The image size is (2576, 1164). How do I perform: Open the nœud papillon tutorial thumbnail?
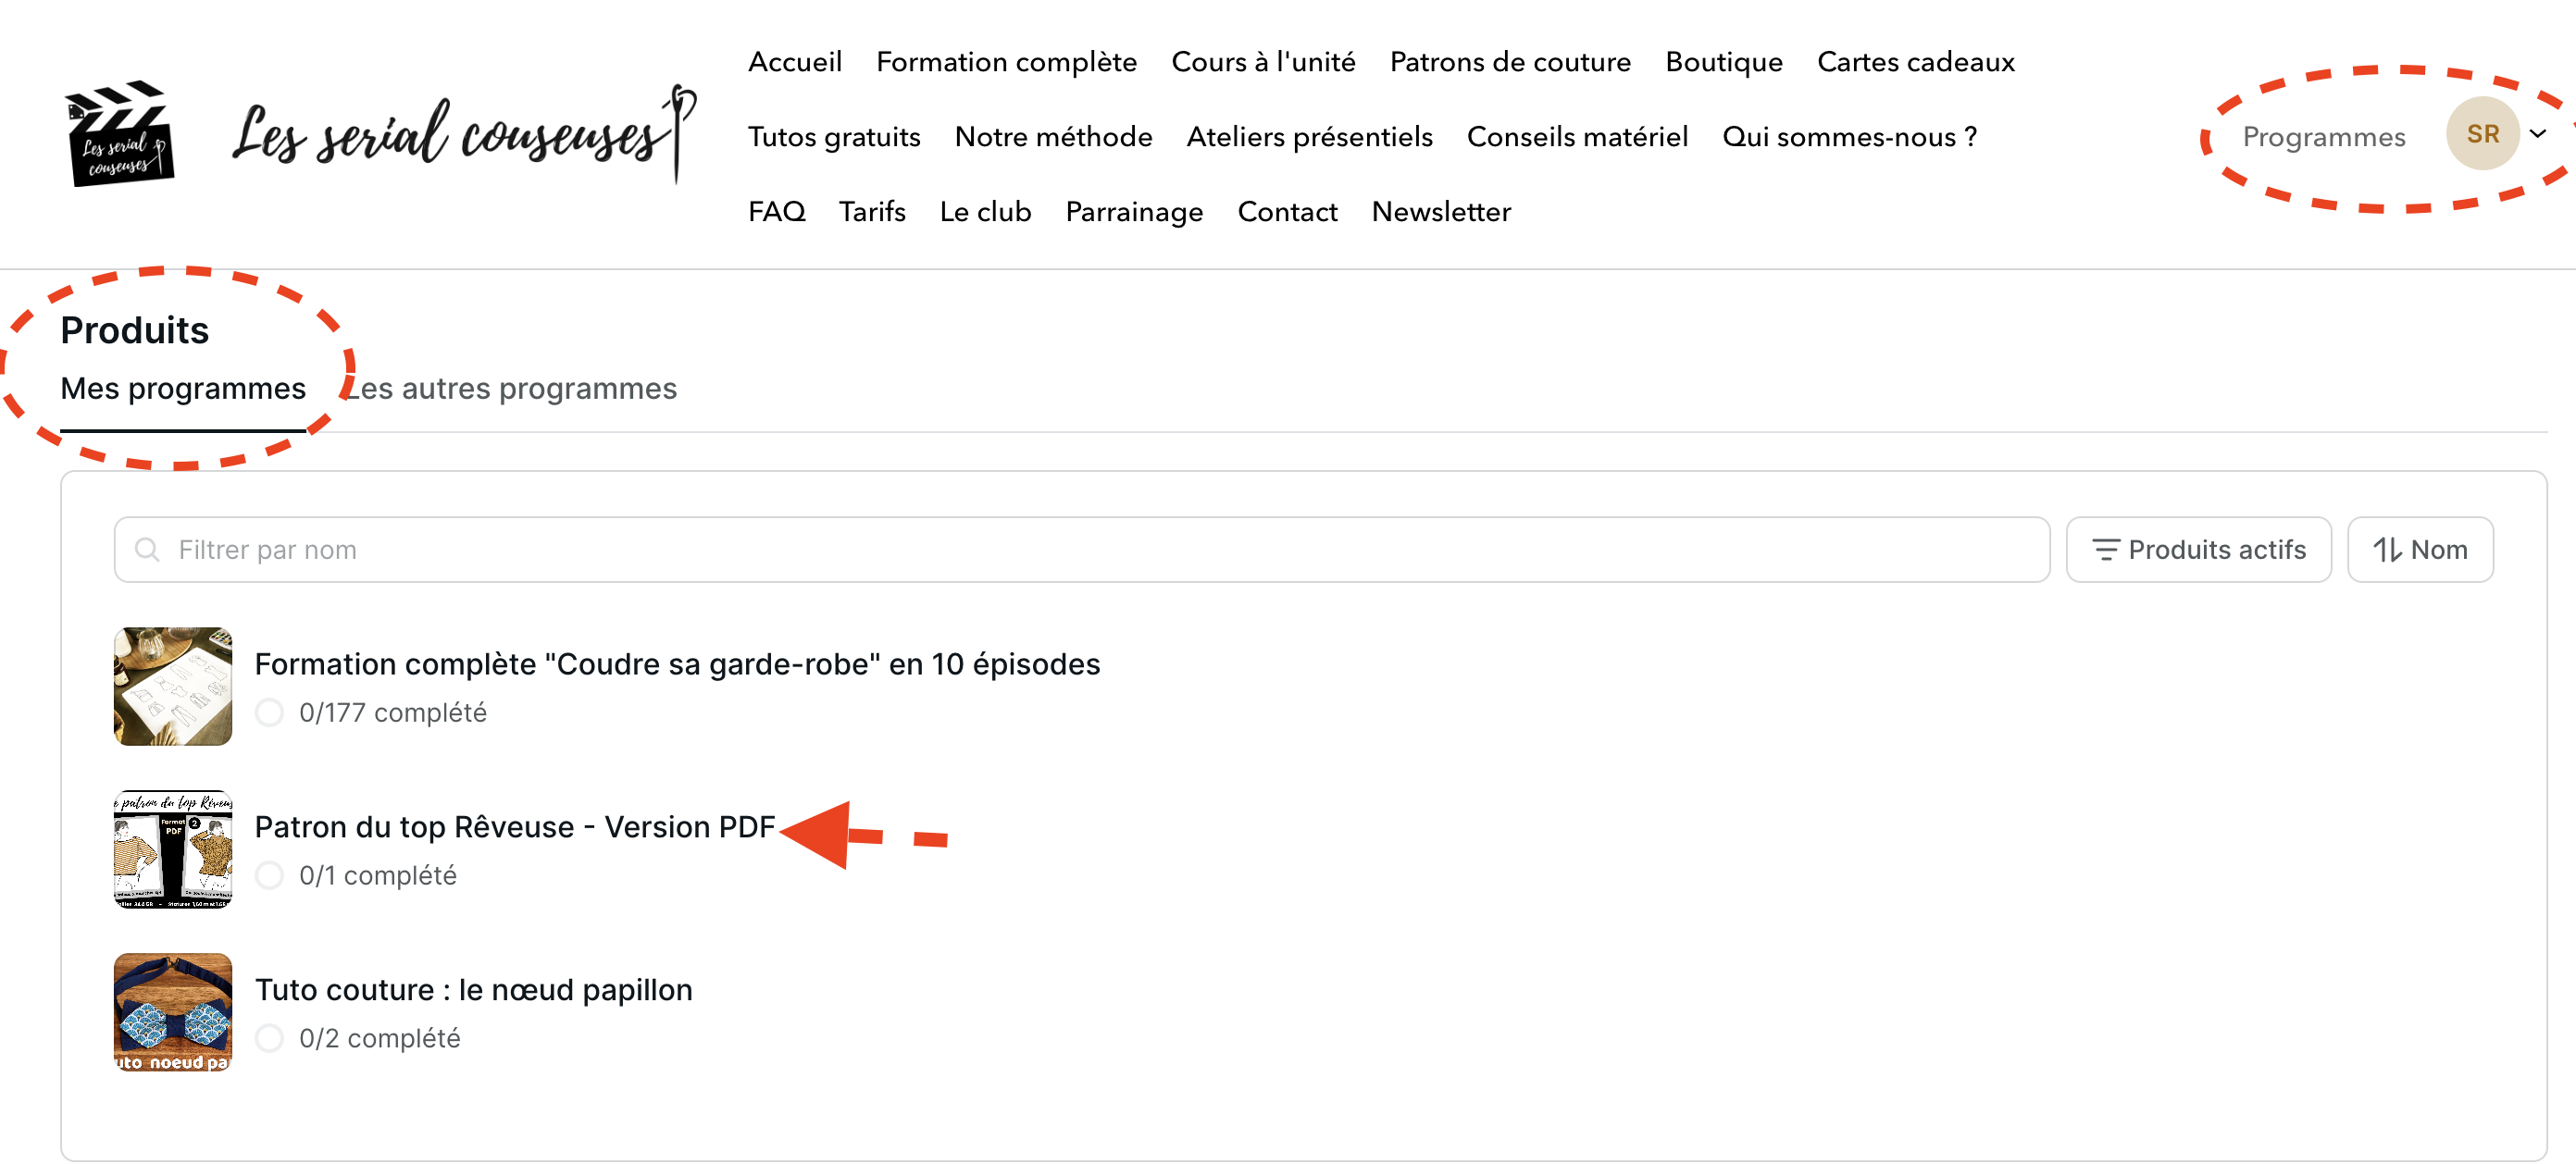pos(173,1012)
